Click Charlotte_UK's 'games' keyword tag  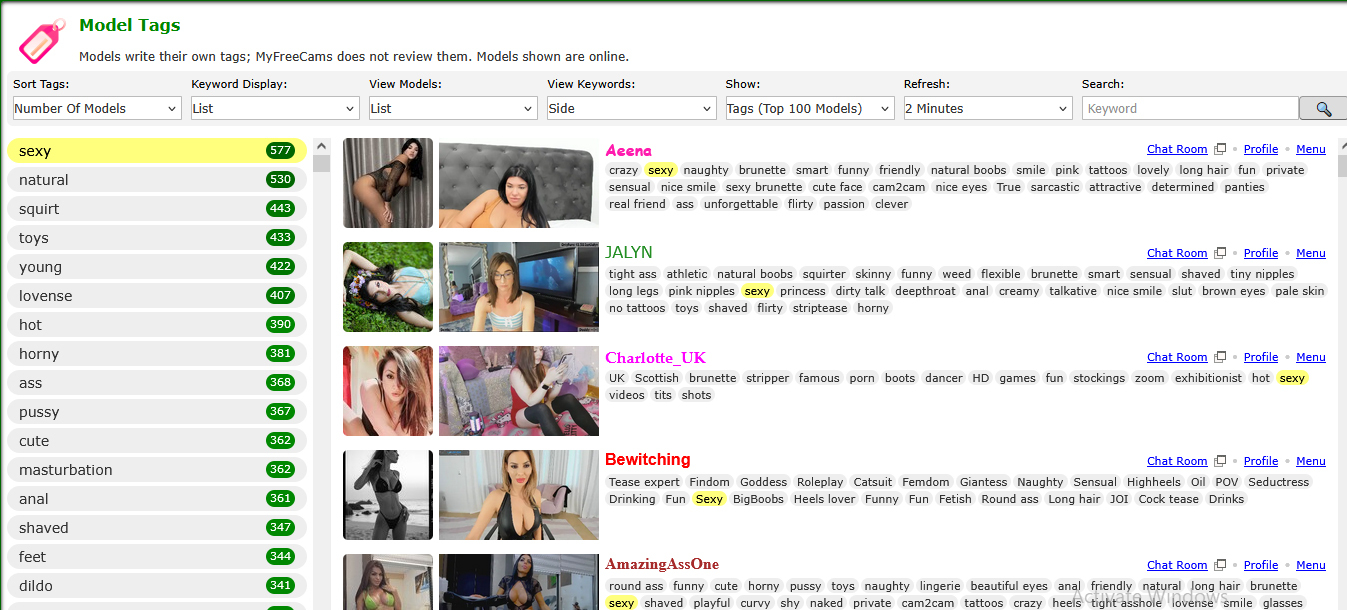click(x=1018, y=378)
